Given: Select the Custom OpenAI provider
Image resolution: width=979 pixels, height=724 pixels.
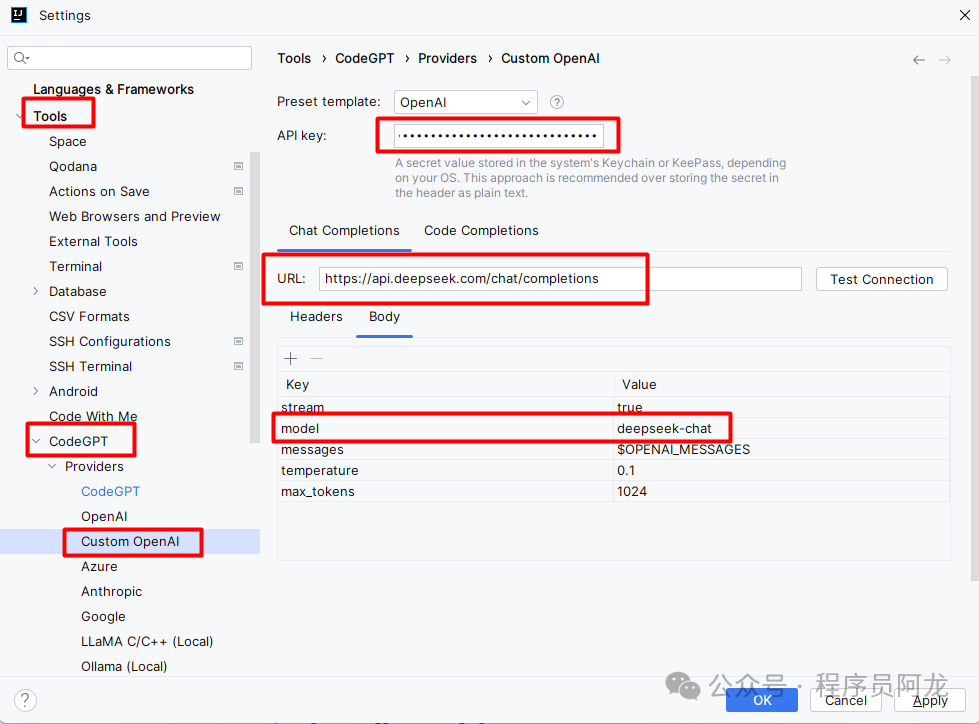Looking at the screenshot, I should coord(130,541).
